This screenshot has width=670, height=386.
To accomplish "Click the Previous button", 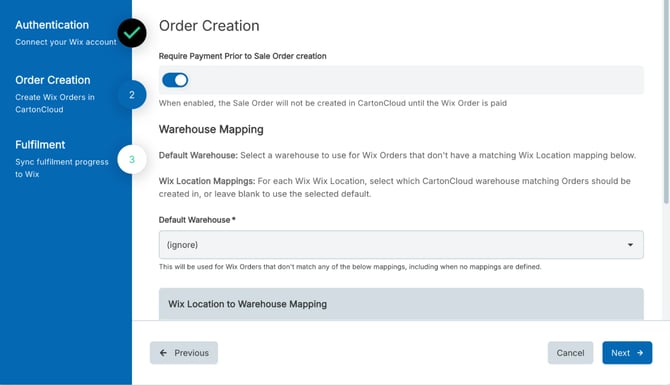I will point(184,353).
